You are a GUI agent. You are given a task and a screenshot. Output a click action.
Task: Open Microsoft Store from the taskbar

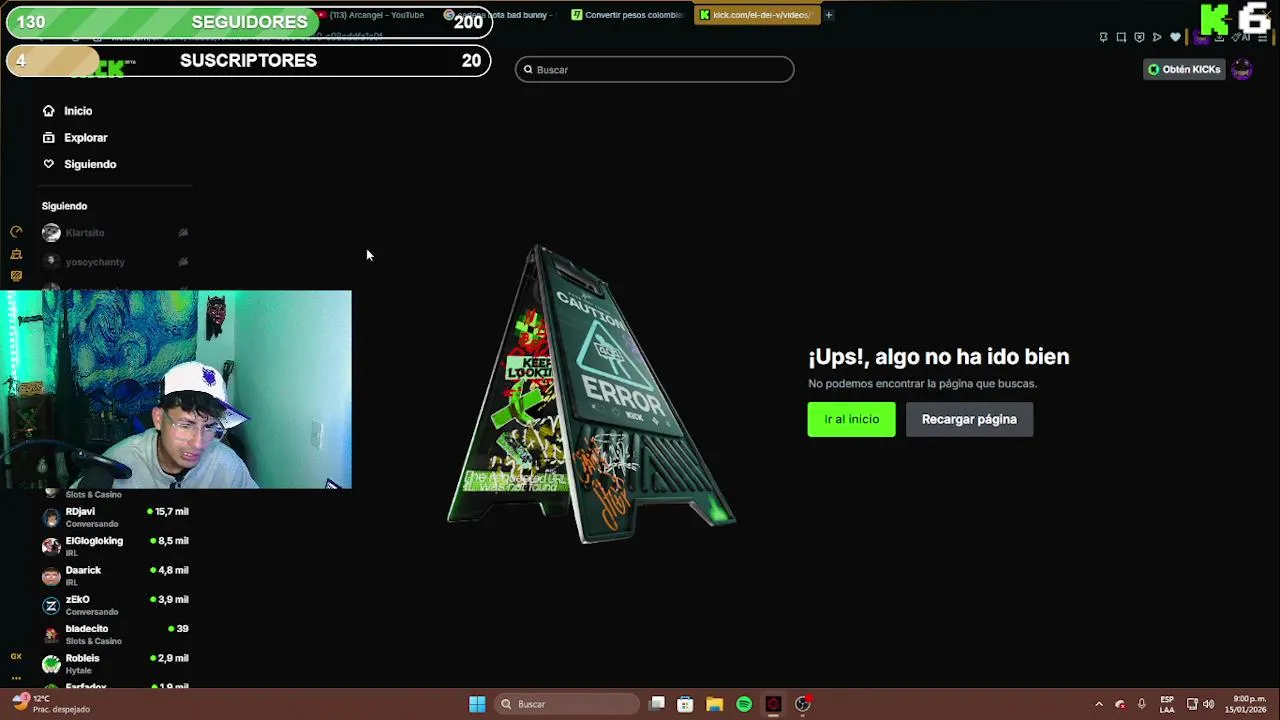pos(685,704)
